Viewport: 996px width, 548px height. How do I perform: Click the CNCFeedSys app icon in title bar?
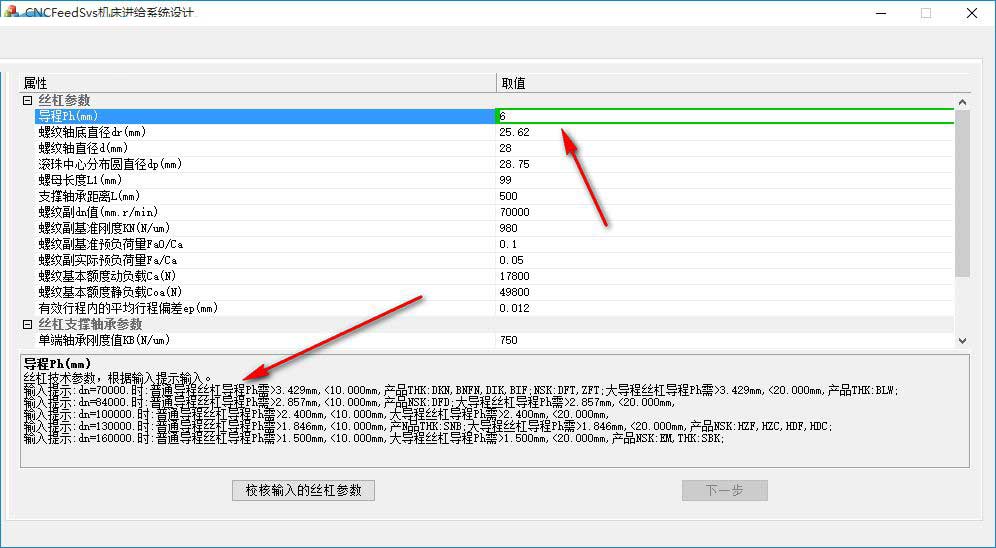click(11, 12)
